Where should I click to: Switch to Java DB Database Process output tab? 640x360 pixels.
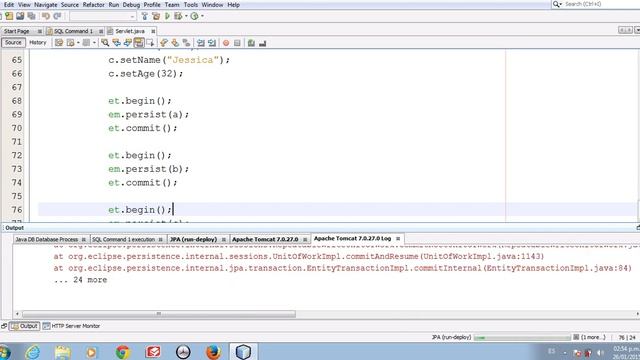(x=47, y=239)
